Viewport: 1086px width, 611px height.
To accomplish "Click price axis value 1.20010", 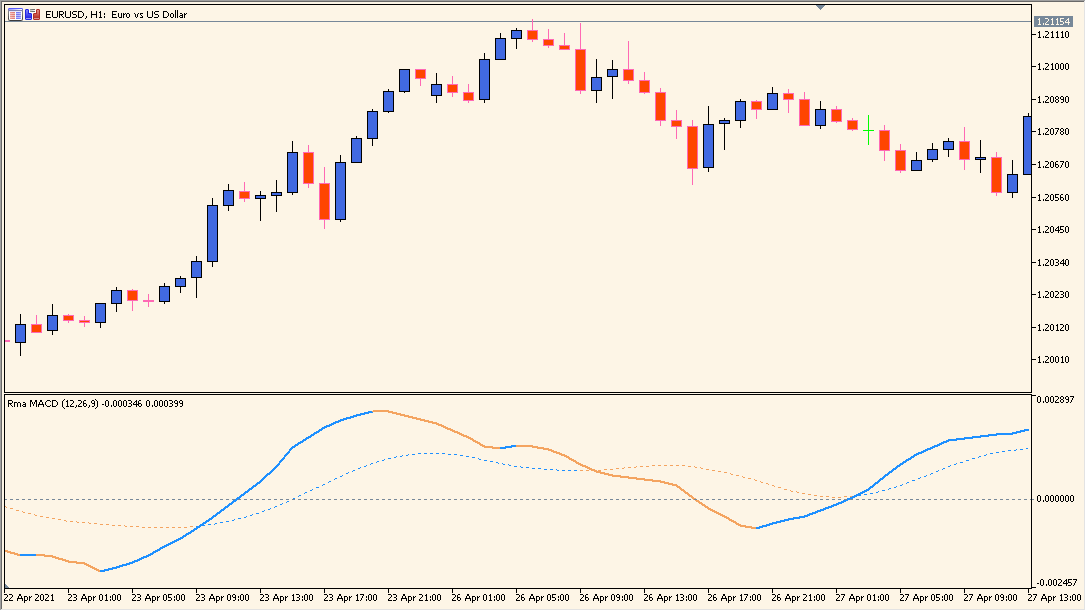I will [1053, 360].
